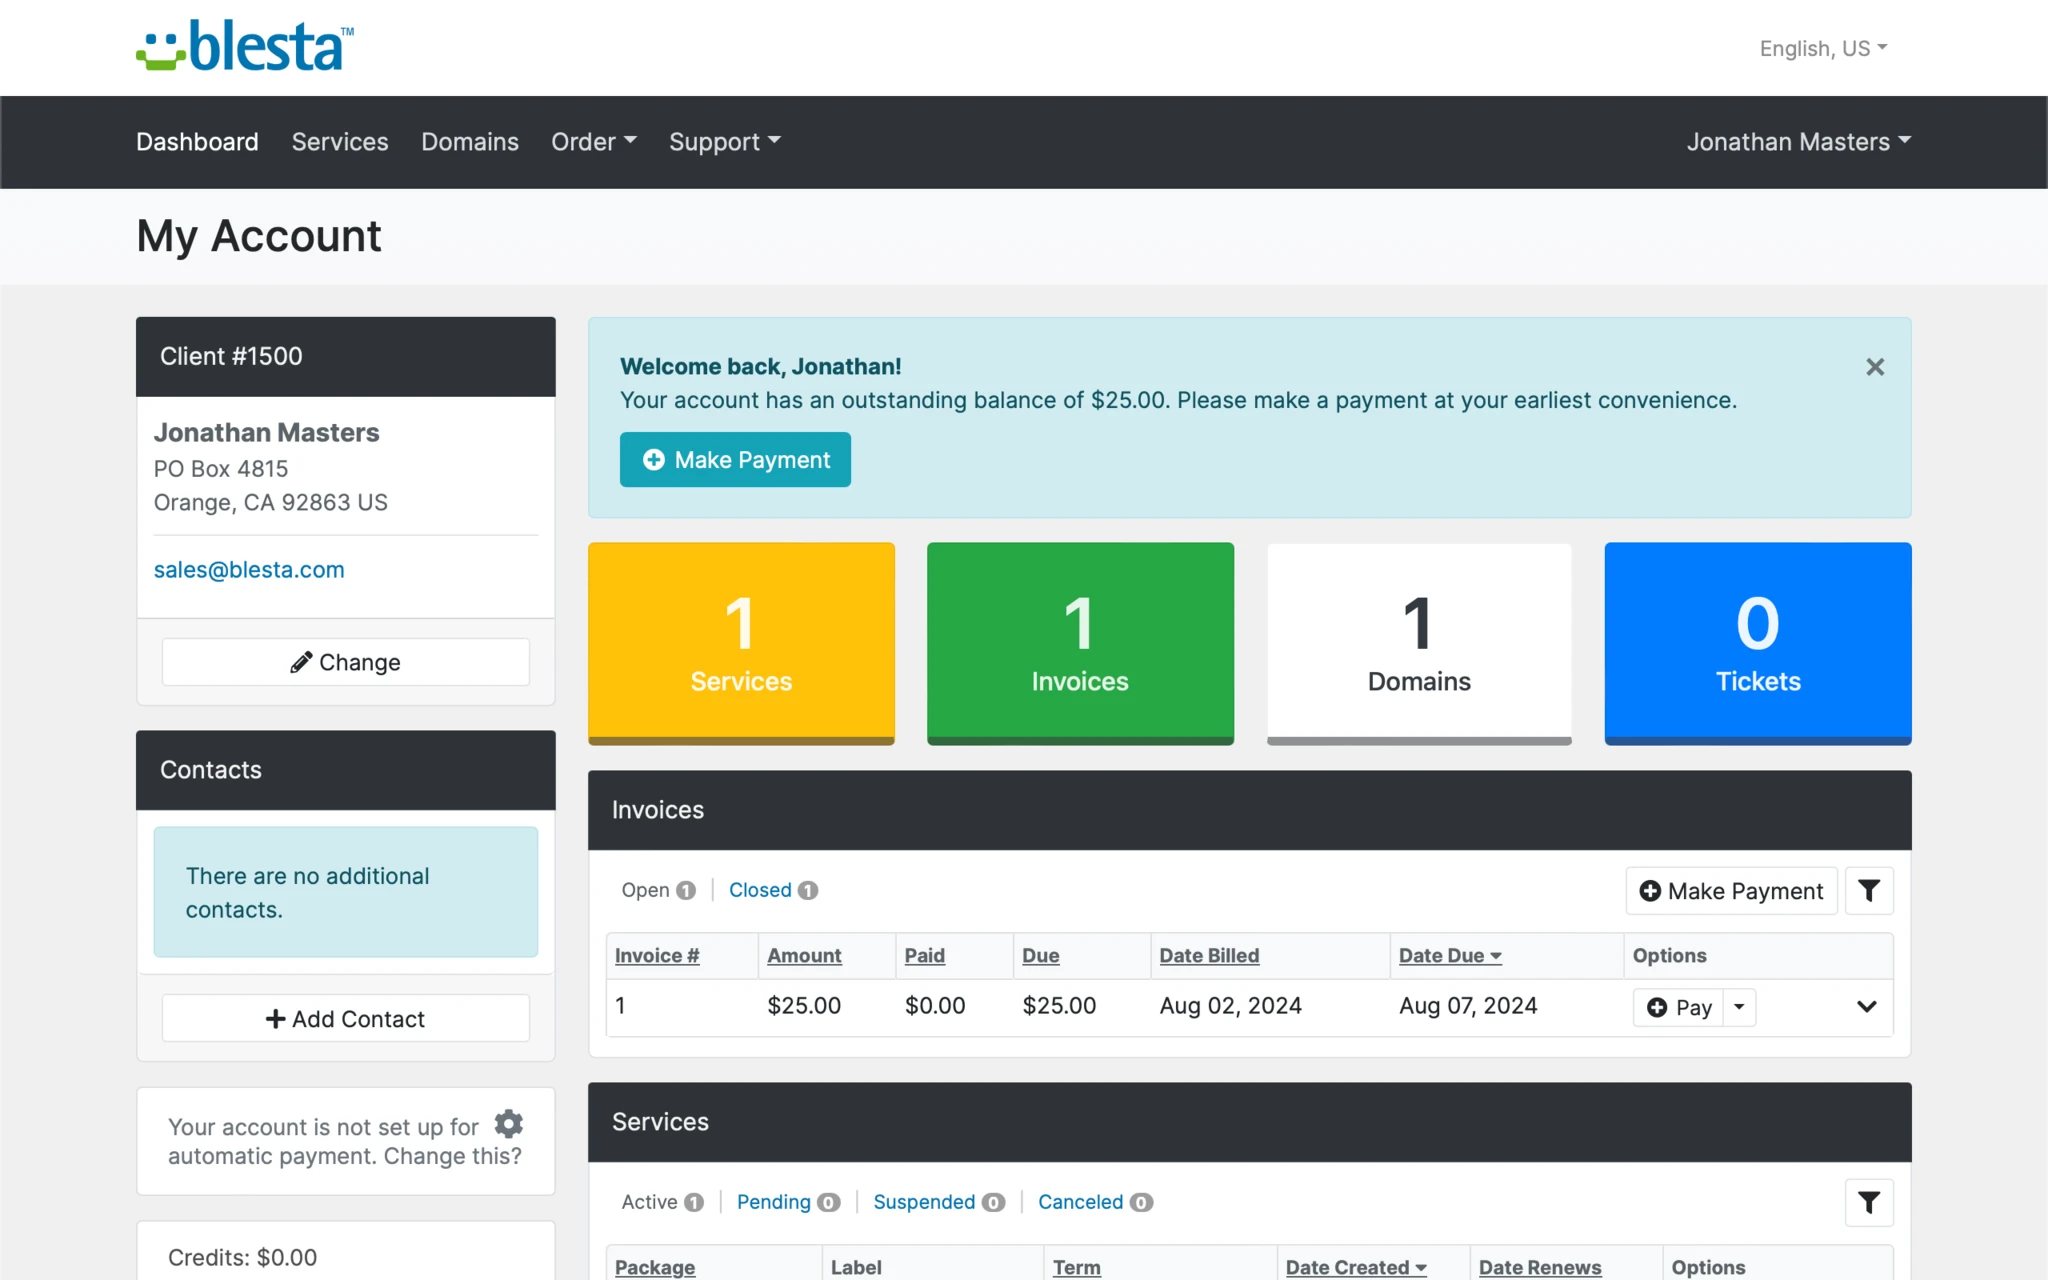
Task: Open the blue Tickets summary card
Action: click(1758, 643)
